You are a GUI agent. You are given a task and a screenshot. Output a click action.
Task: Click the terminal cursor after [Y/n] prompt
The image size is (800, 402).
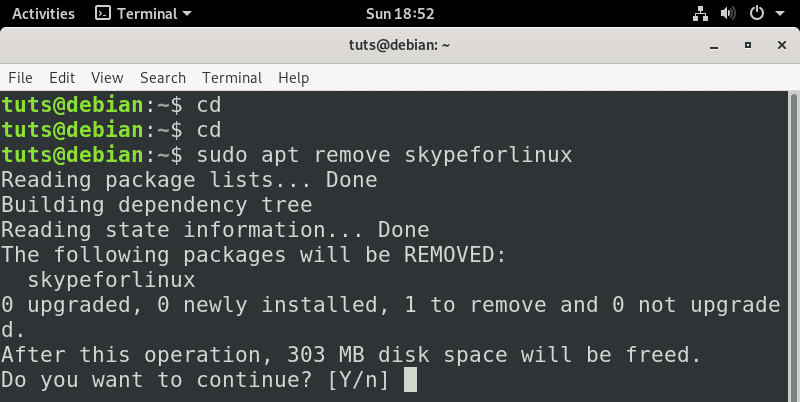point(409,380)
